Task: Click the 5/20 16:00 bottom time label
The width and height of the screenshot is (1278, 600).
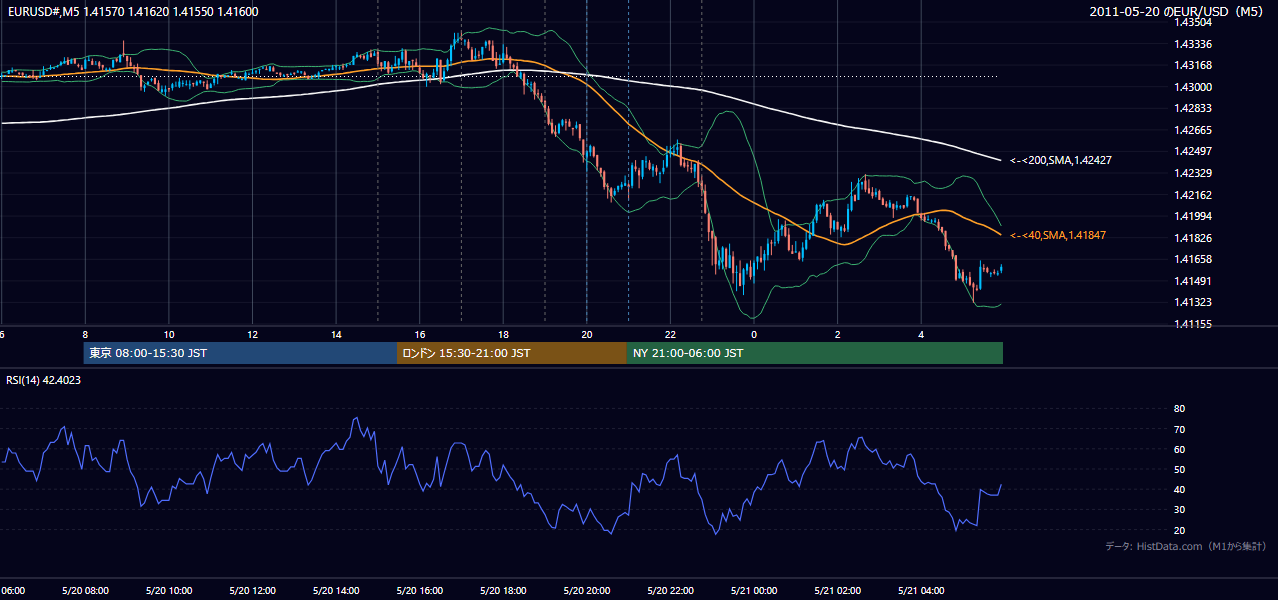Action: pyautogui.click(x=420, y=590)
